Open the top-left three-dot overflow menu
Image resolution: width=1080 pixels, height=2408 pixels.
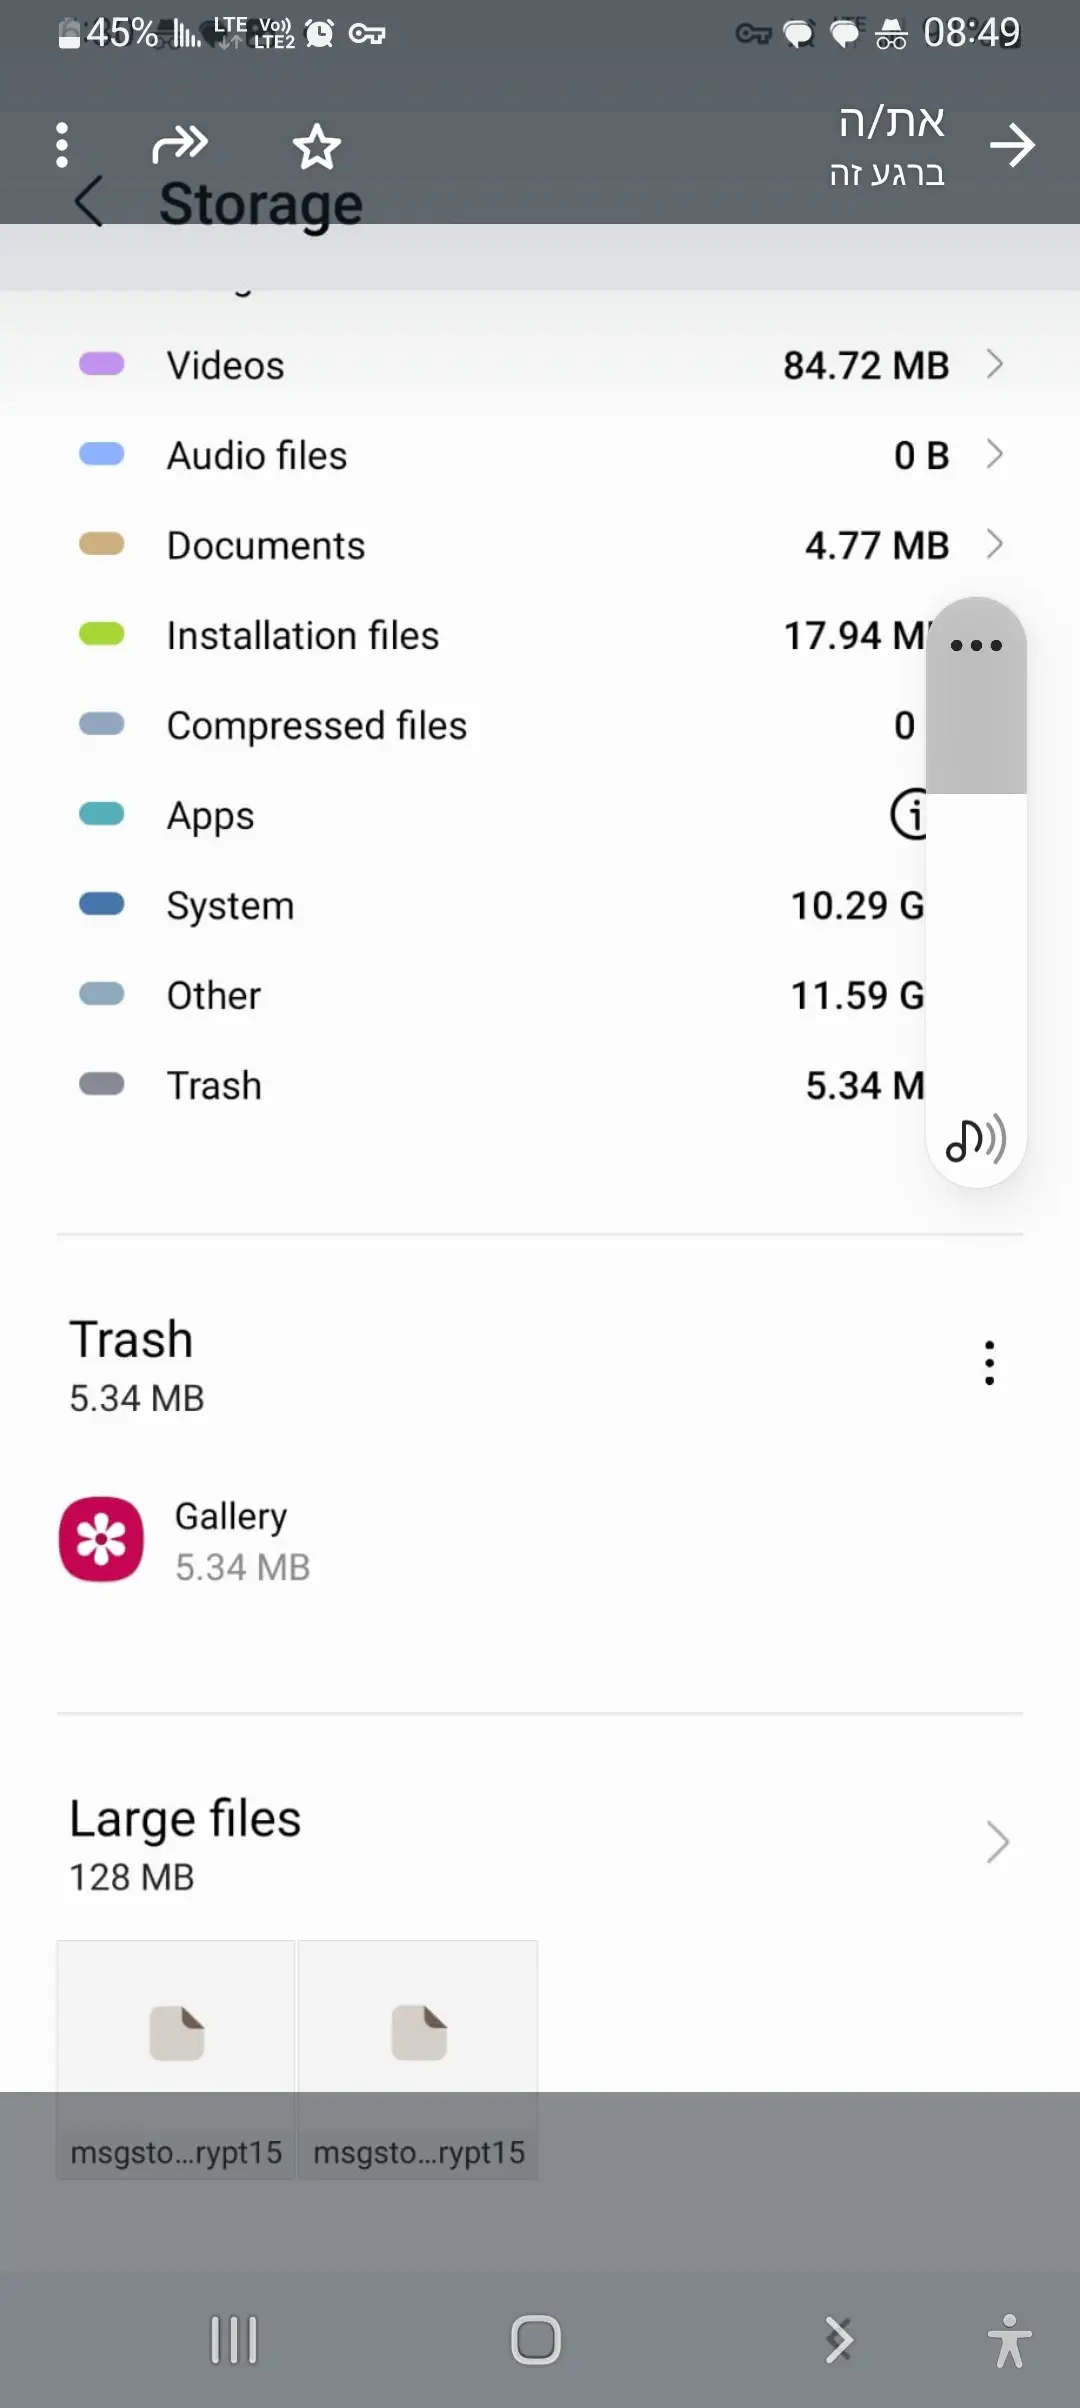(62, 145)
